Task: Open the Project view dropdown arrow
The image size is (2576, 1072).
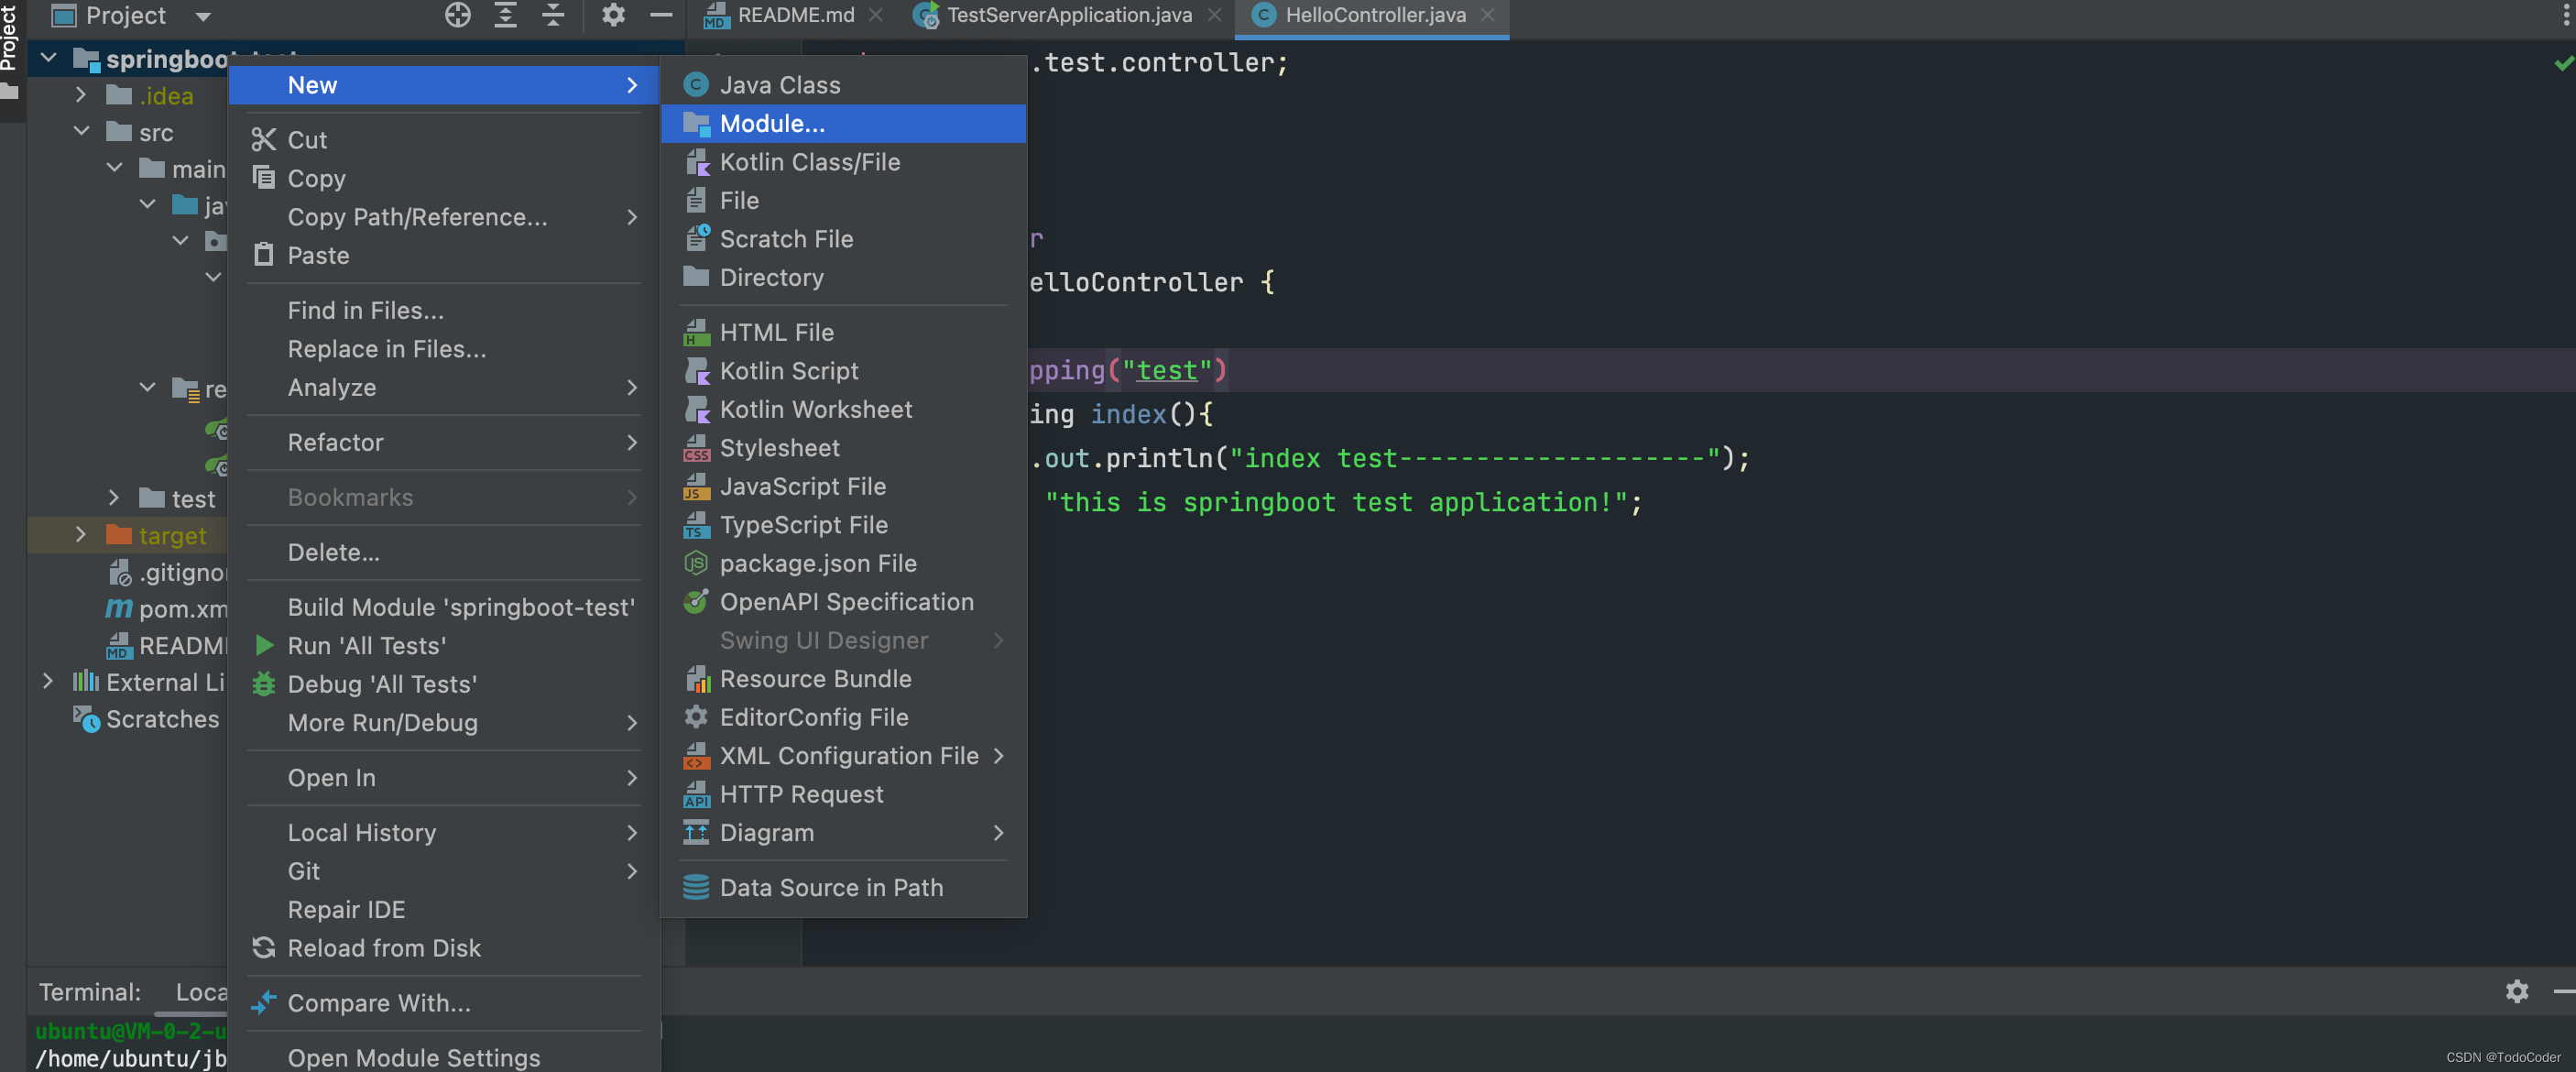Action: point(203,16)
